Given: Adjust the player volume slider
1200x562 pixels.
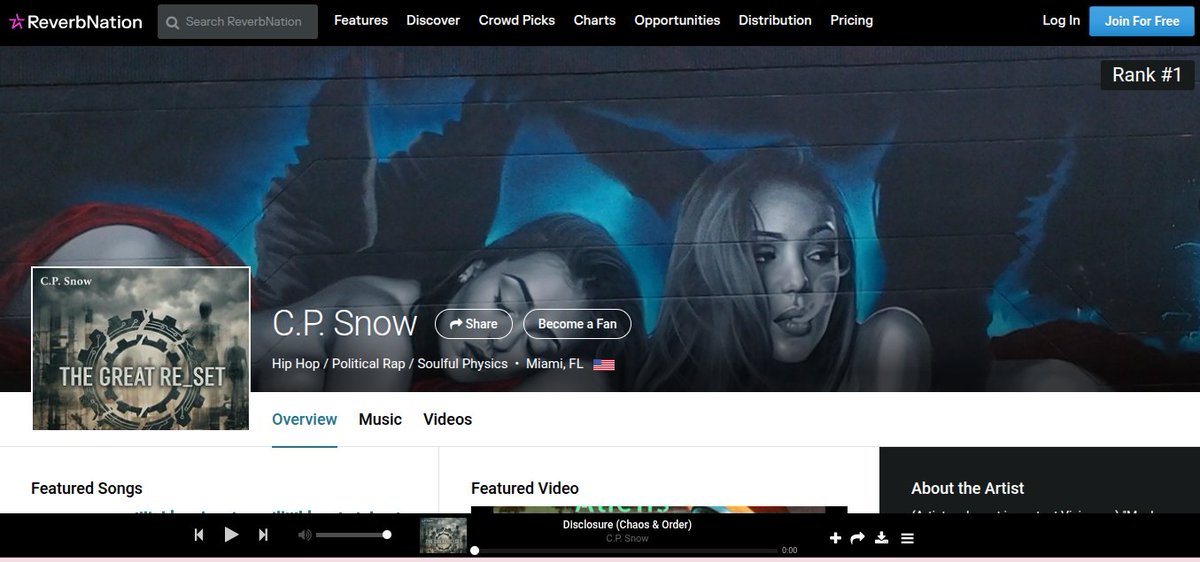Looking at the screenshot, I should pos(353,535).
